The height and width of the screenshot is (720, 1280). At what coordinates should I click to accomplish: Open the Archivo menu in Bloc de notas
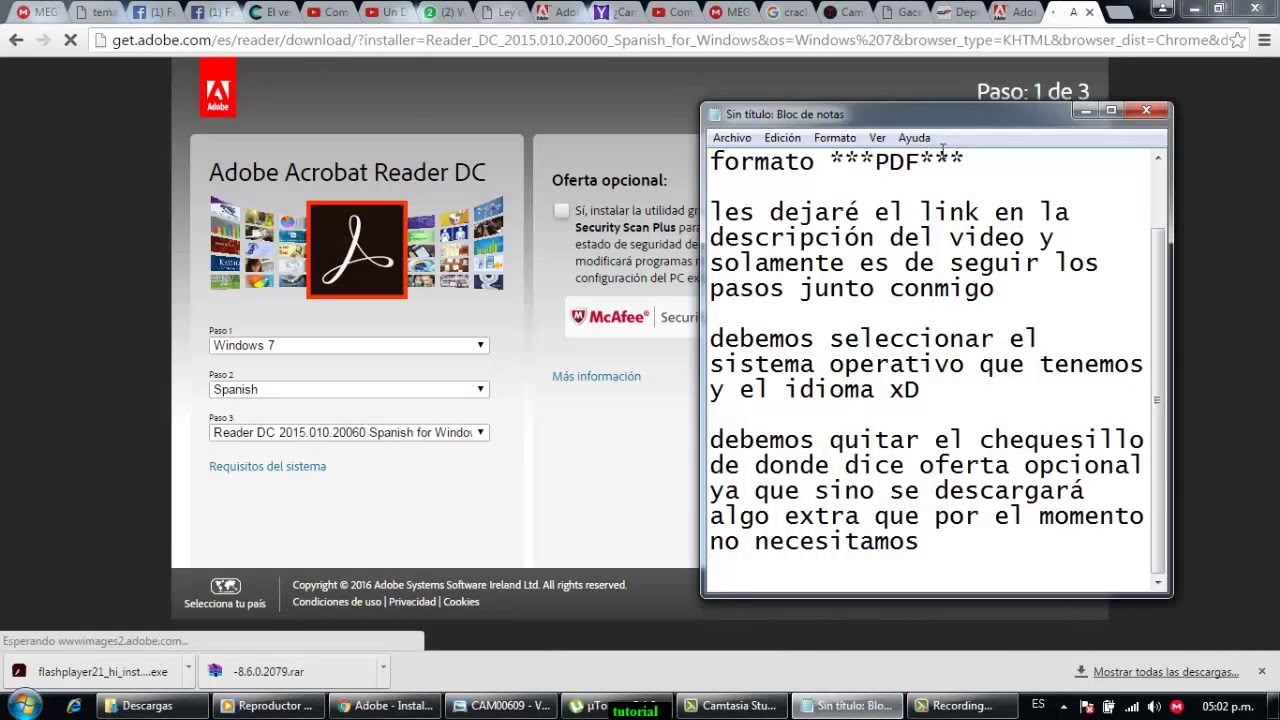coord(732,138)
